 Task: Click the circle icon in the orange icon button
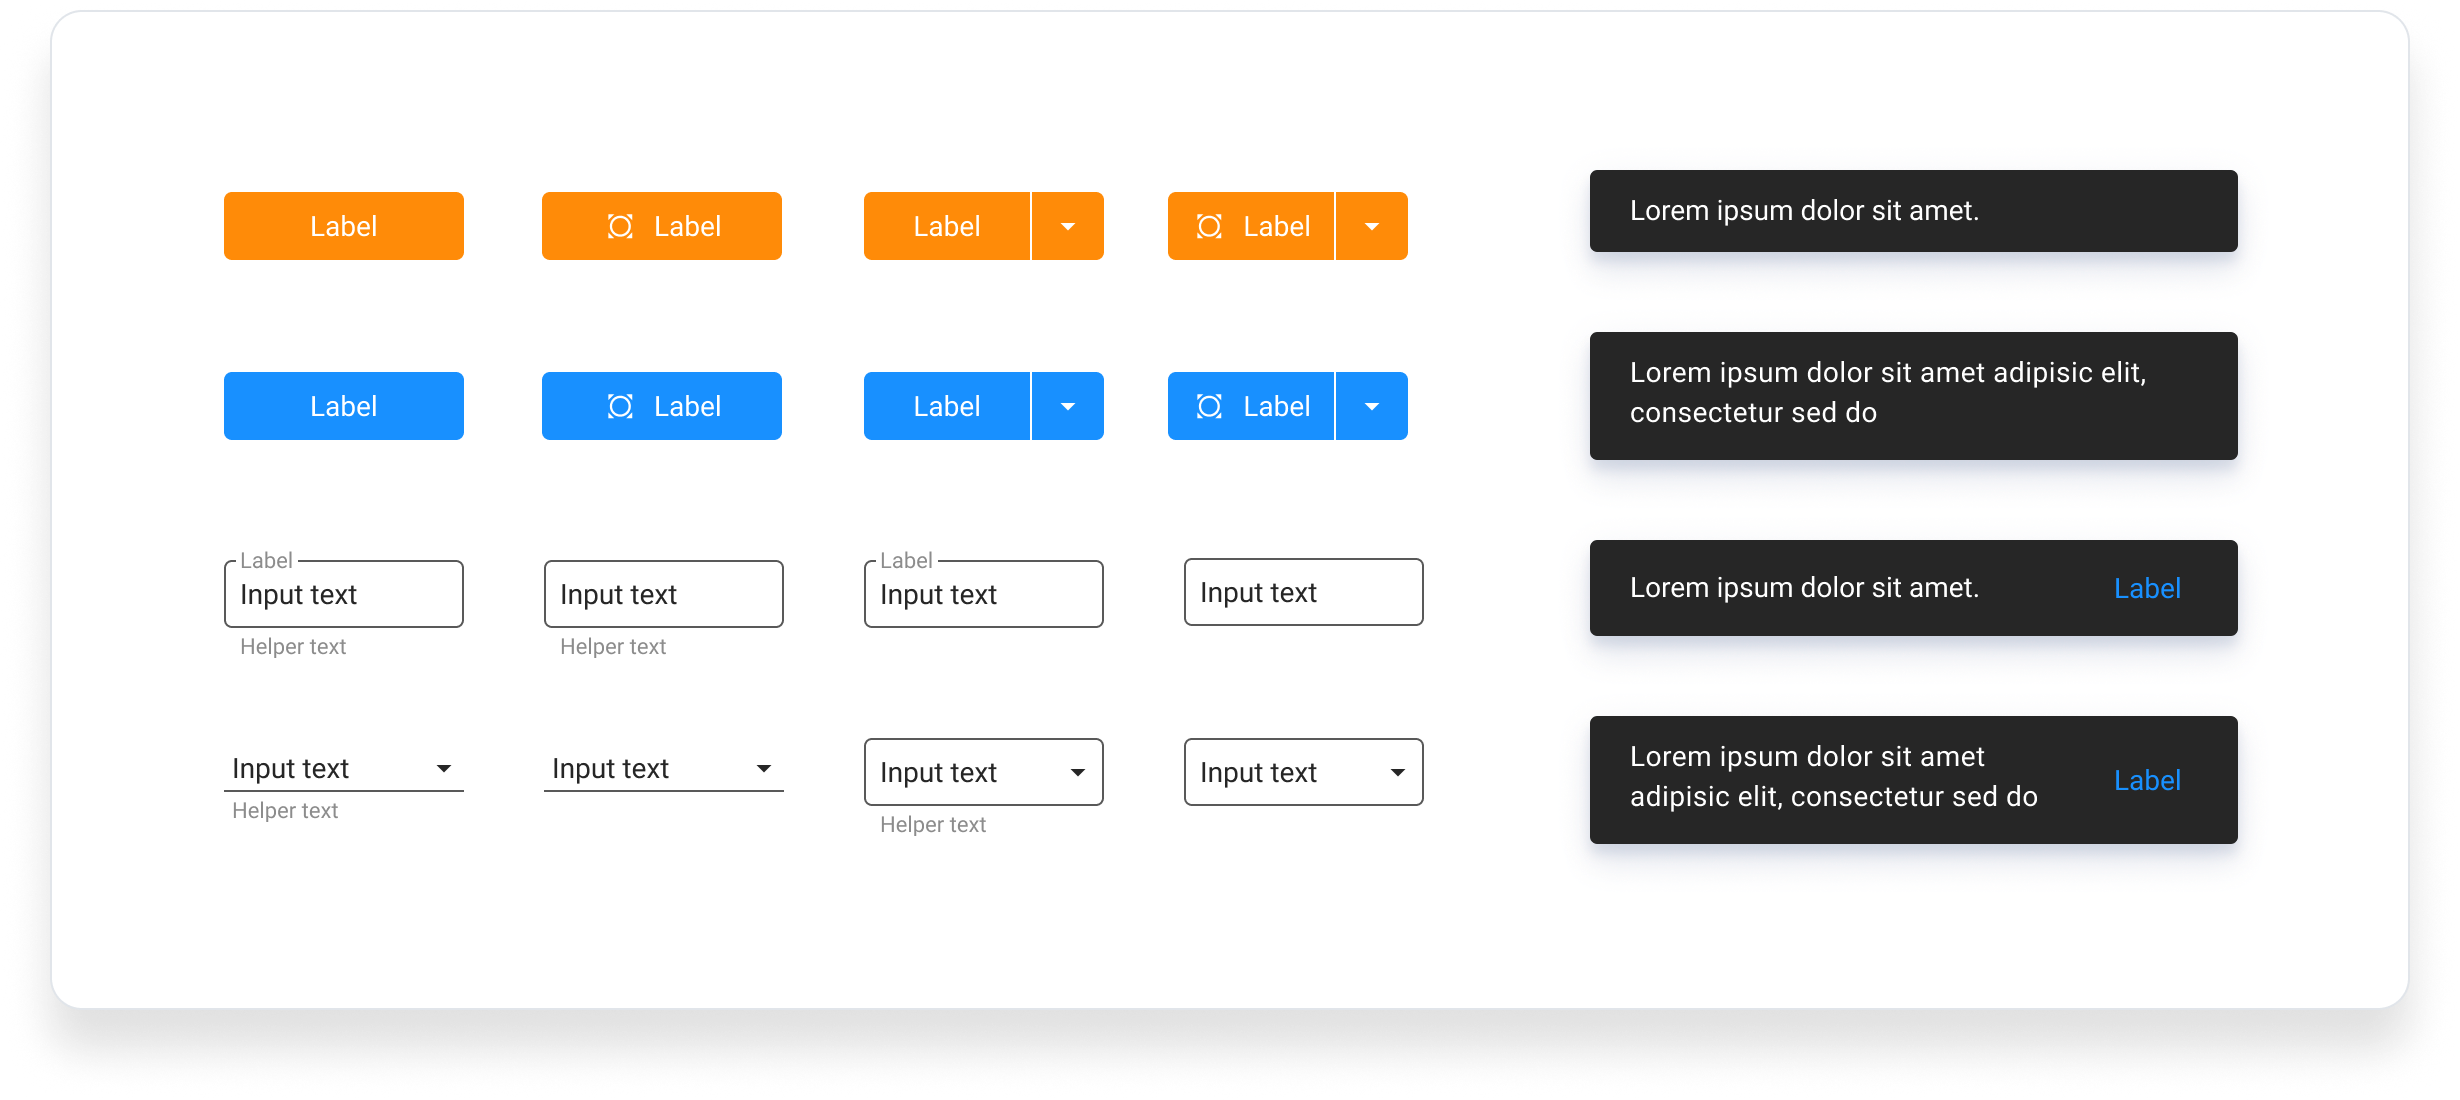click(620, 227)
